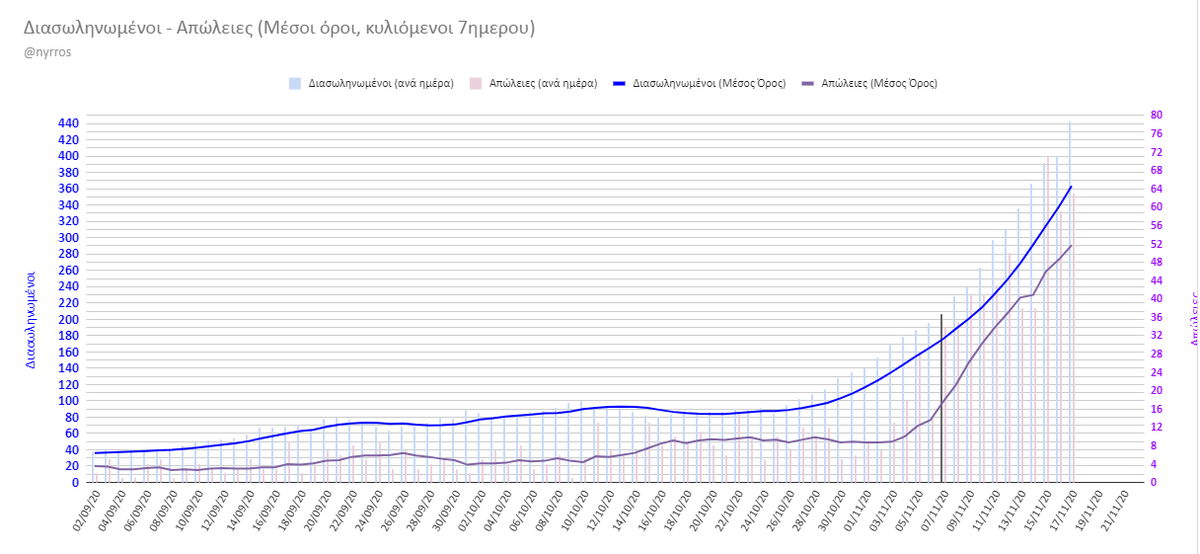
Task: Click the left axis value 400
Action: point(69,156)
